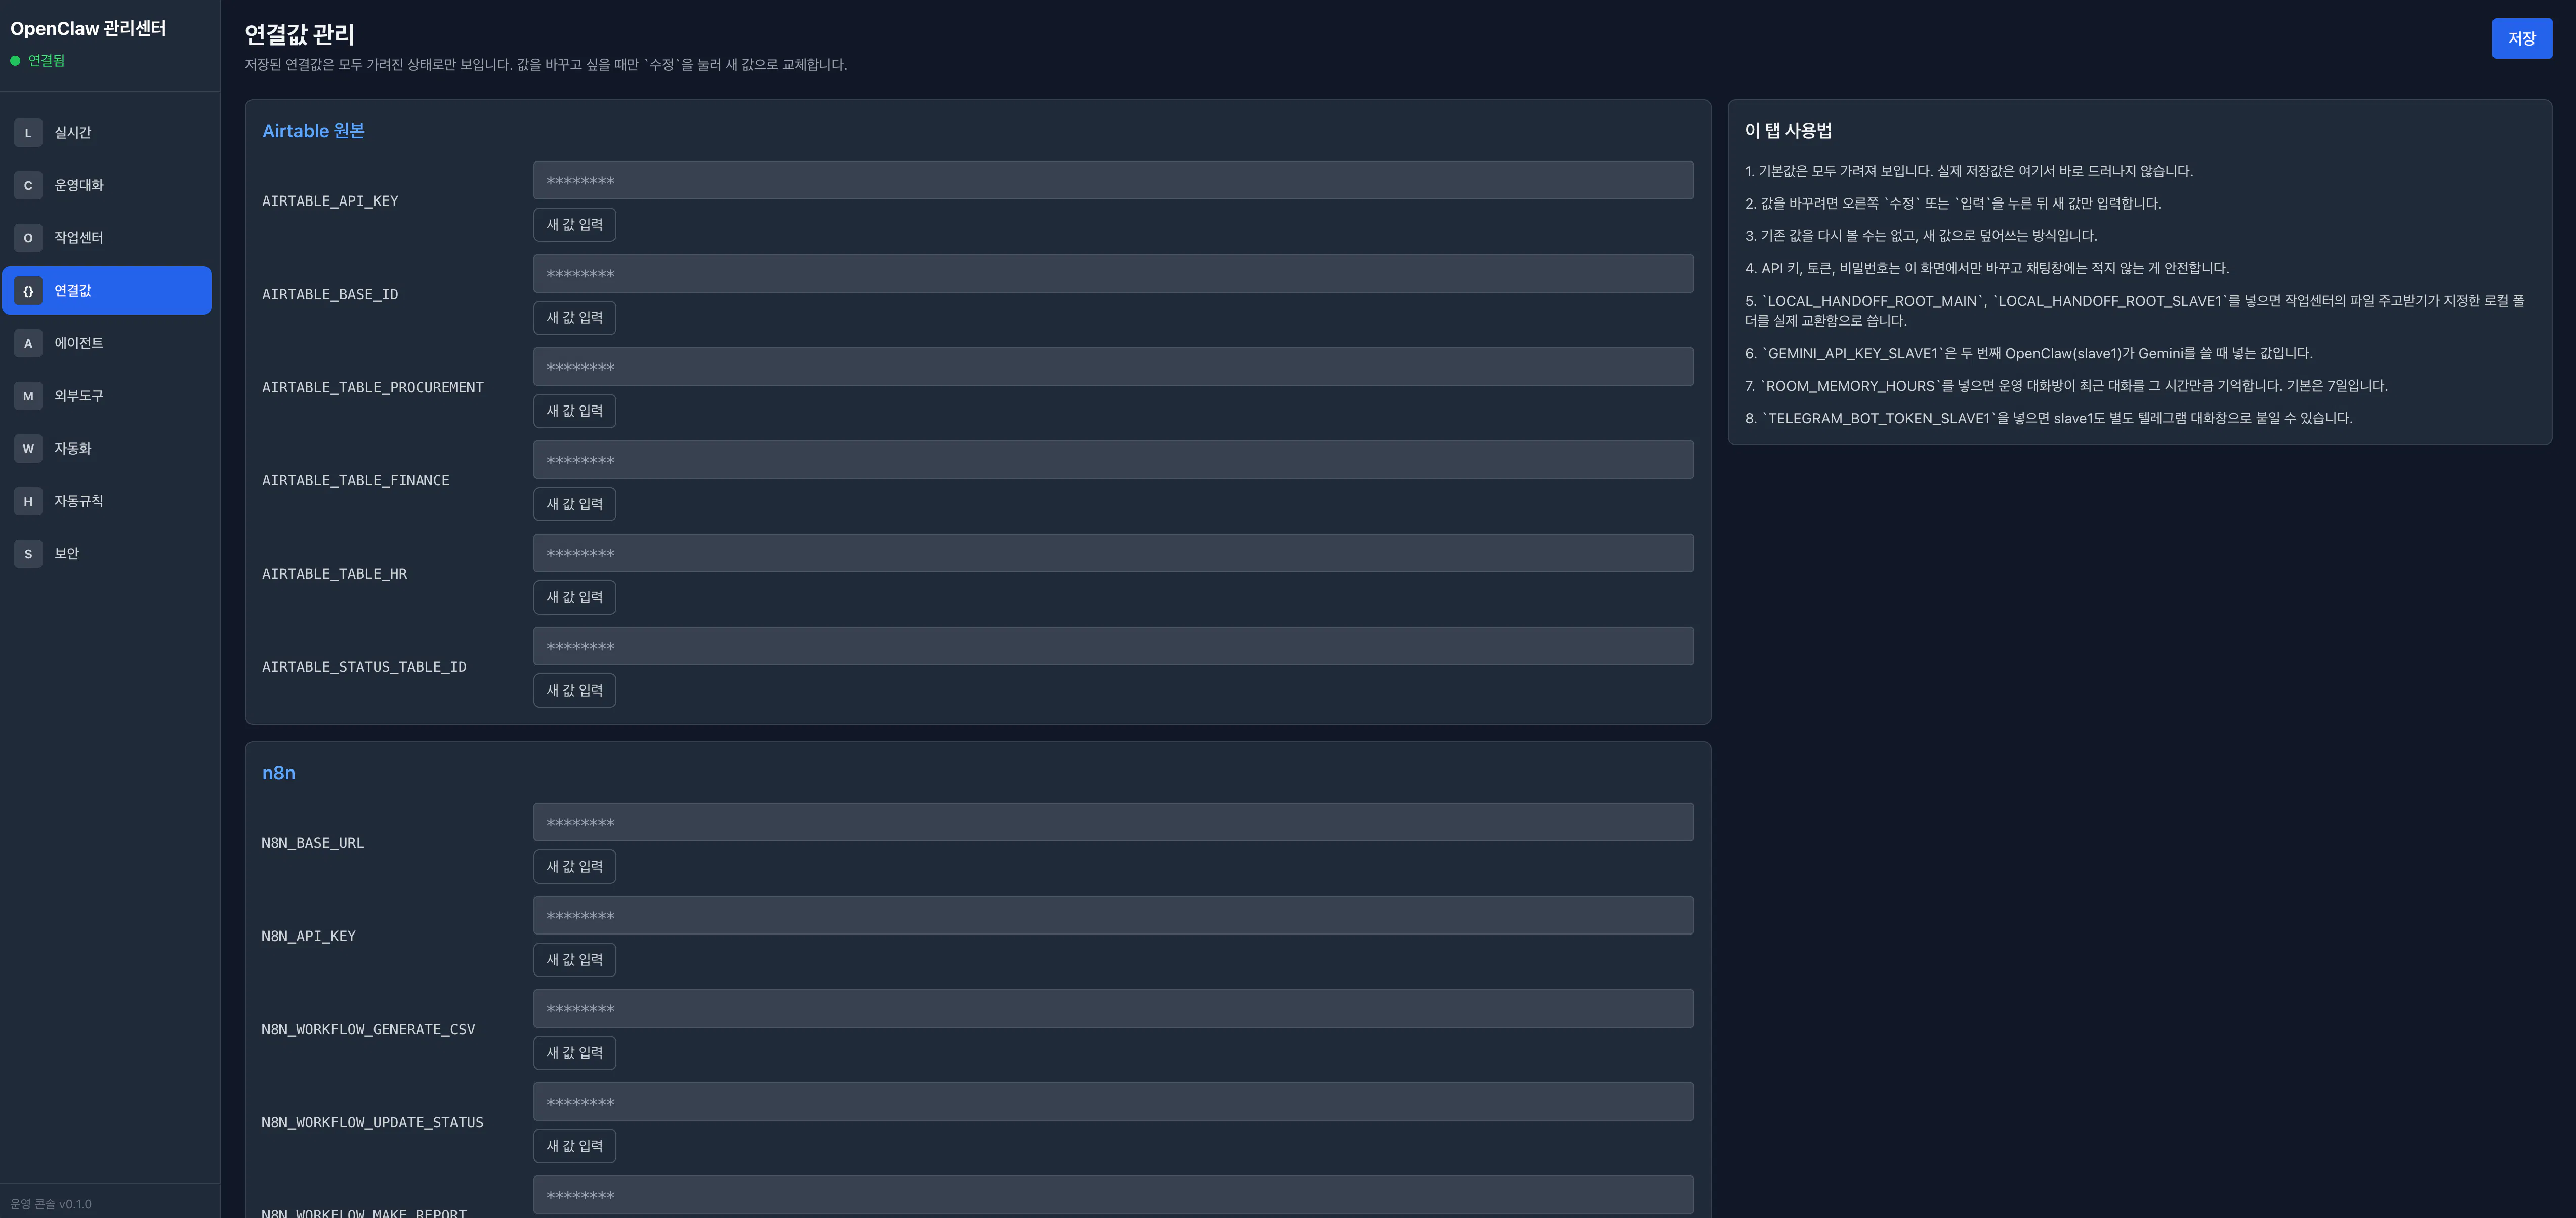Click the H icon for 자동규칙
The image size is (2576, 1218).
[28, 501]
